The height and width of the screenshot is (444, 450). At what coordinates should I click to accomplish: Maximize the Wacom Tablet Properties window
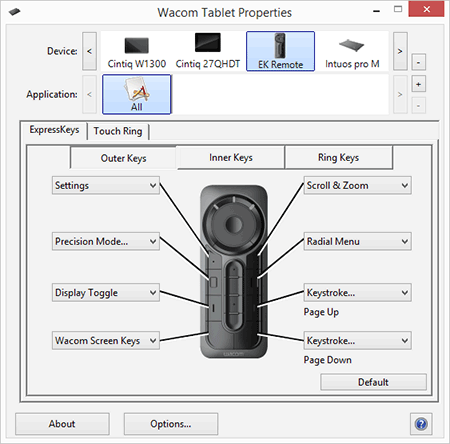pos(398,9)
